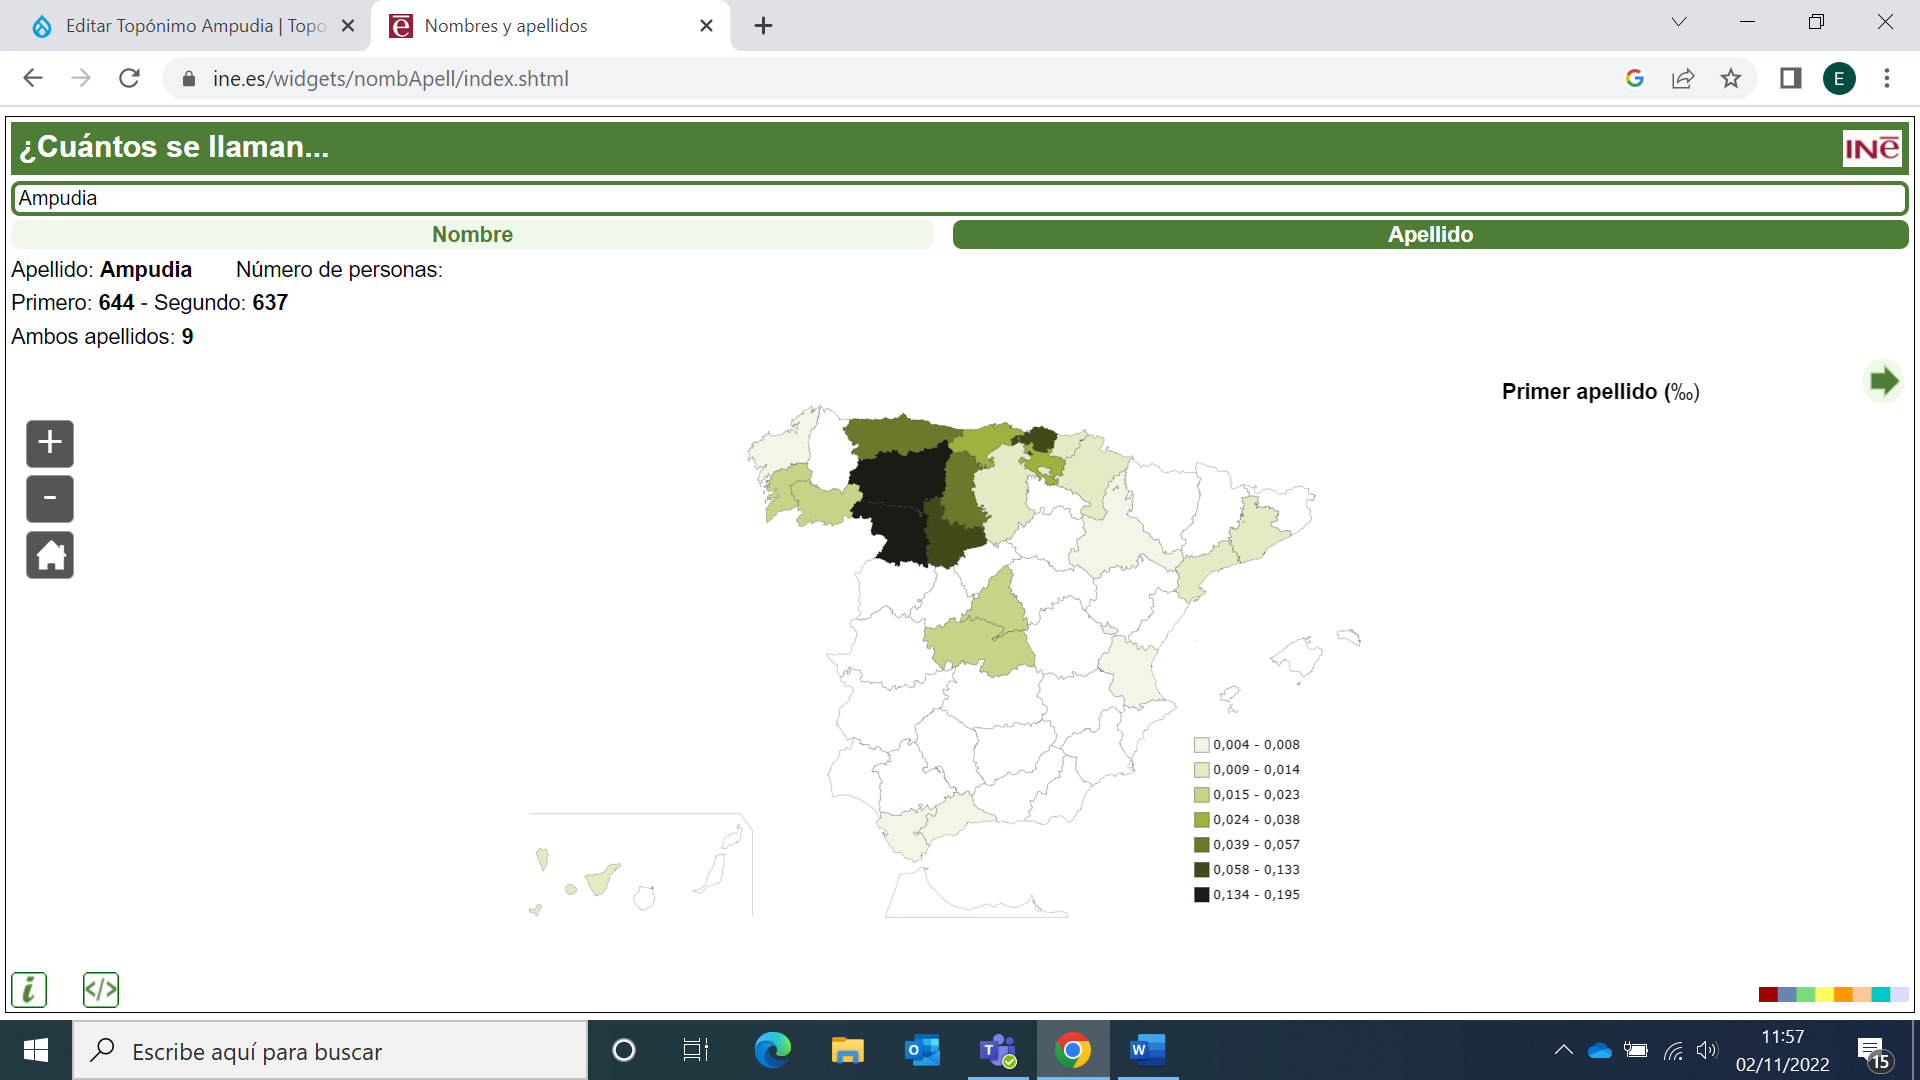The height and width of the screenshot is (1080, 1920).
Task: Expand the tab search chevron
Action: tap(1679, 22)
